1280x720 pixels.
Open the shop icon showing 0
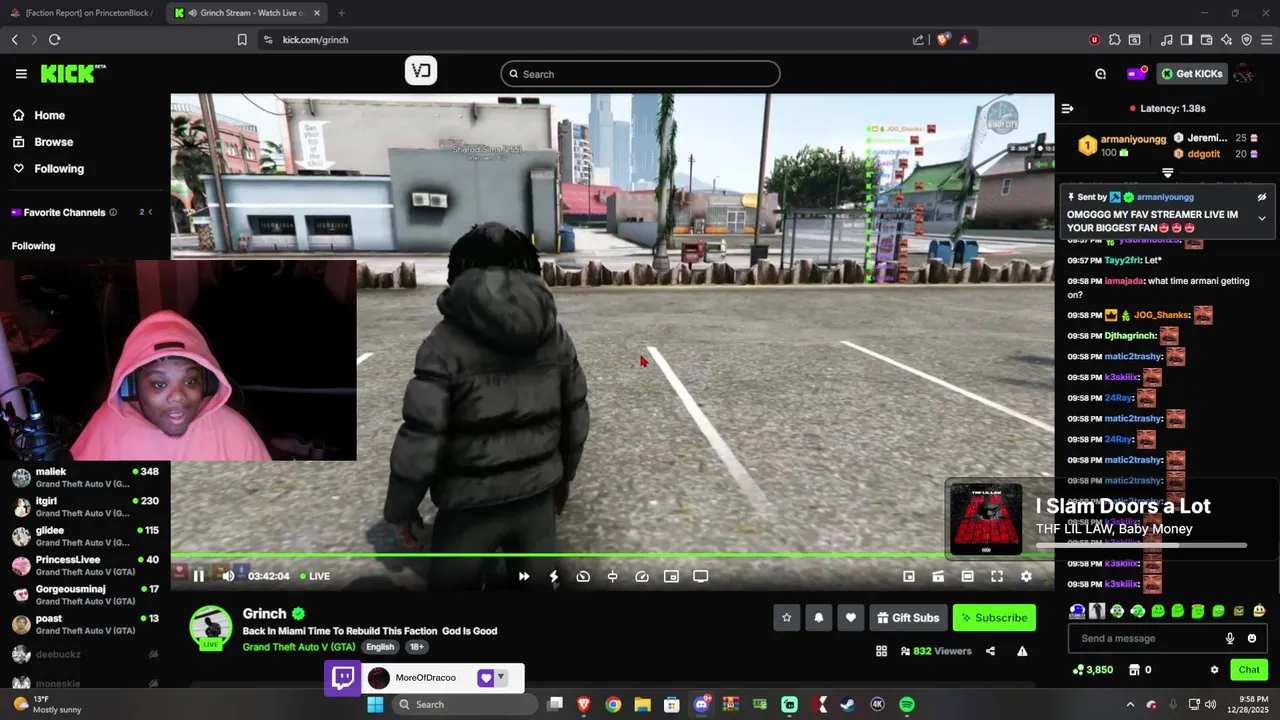pyautogui.click(x=1140, y=670)
